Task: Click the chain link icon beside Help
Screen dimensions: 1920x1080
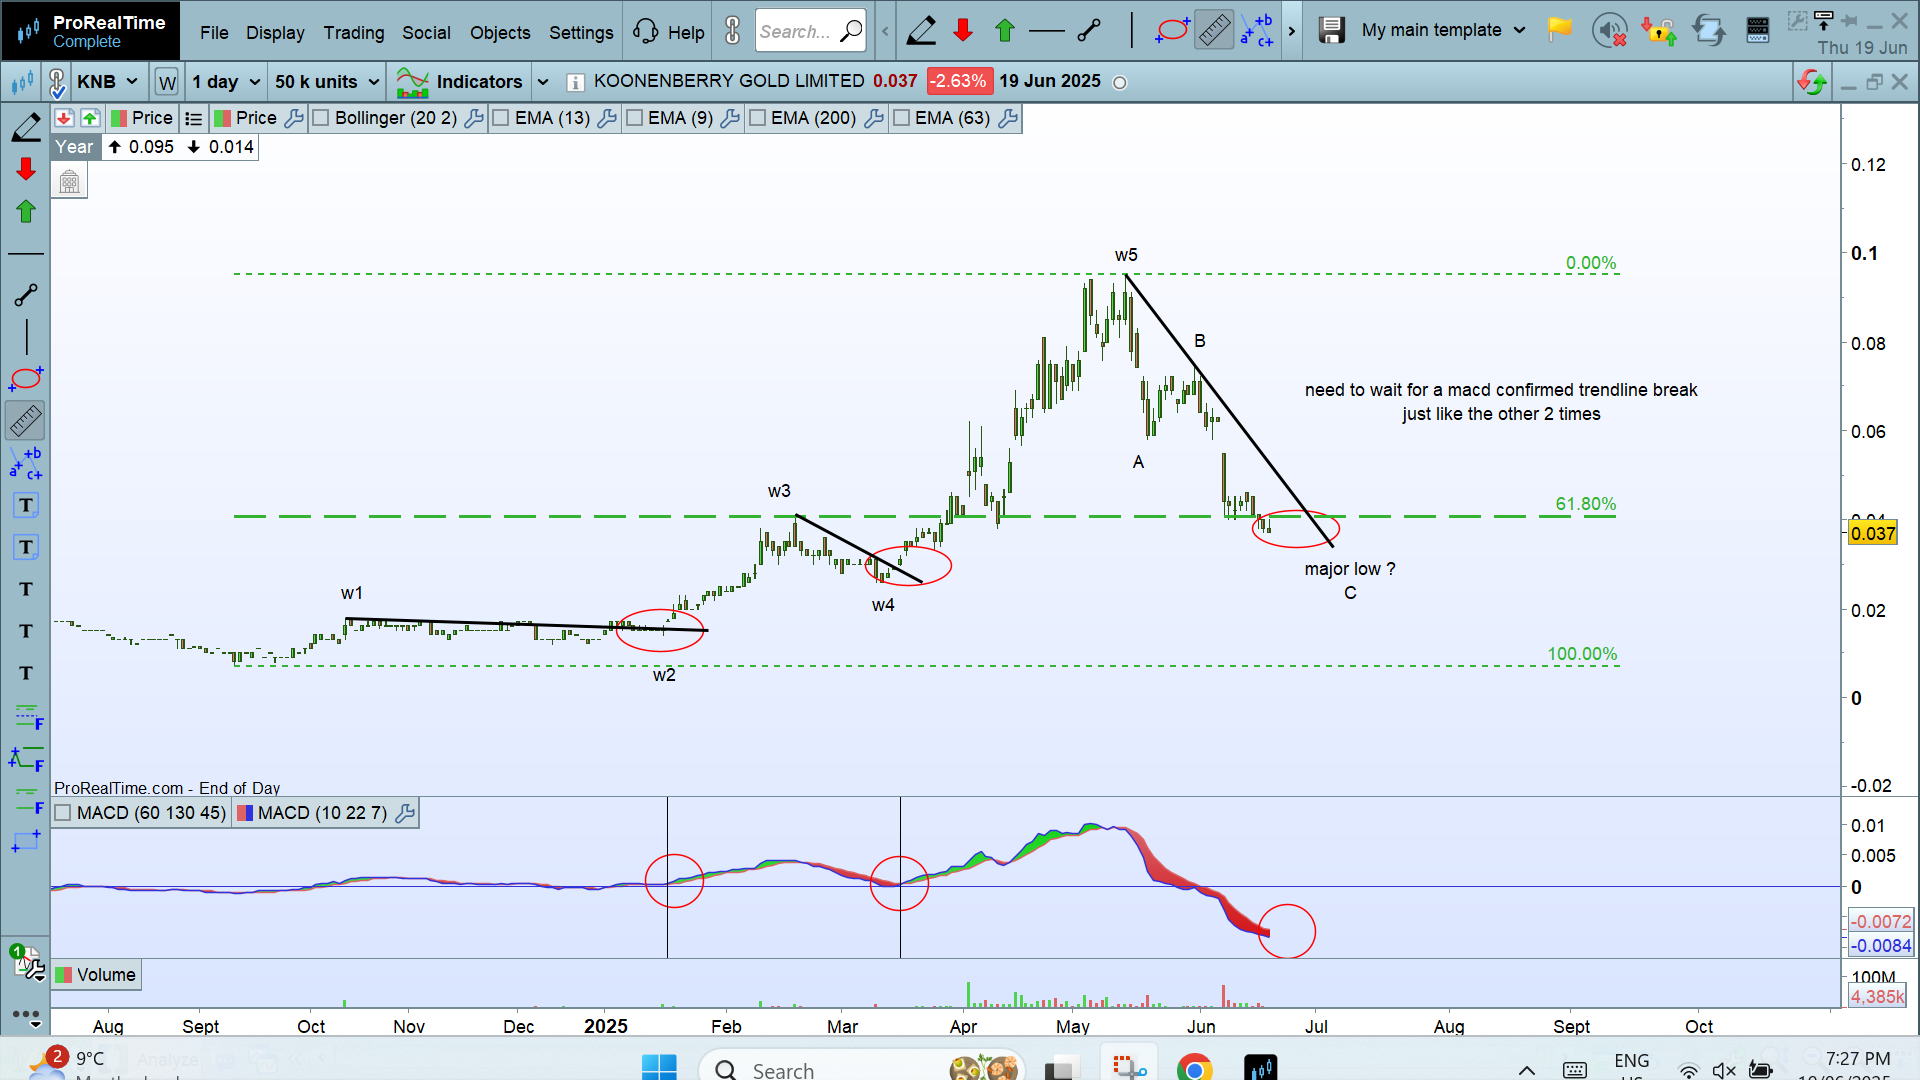Action: 733,31
